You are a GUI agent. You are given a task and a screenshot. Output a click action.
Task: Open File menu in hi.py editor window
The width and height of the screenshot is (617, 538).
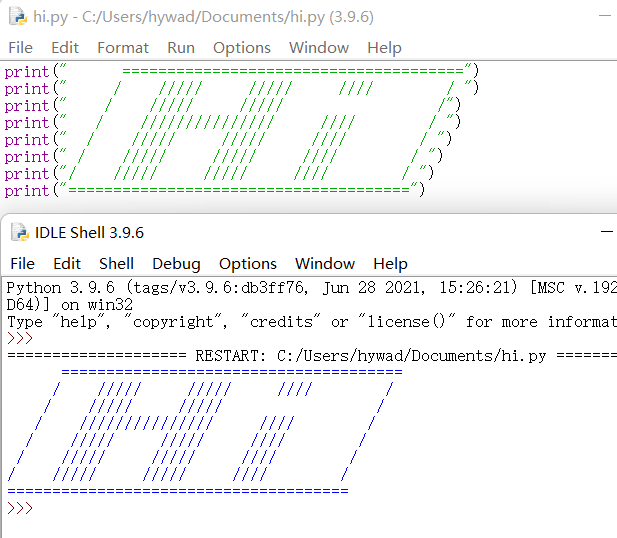point(20,48)
